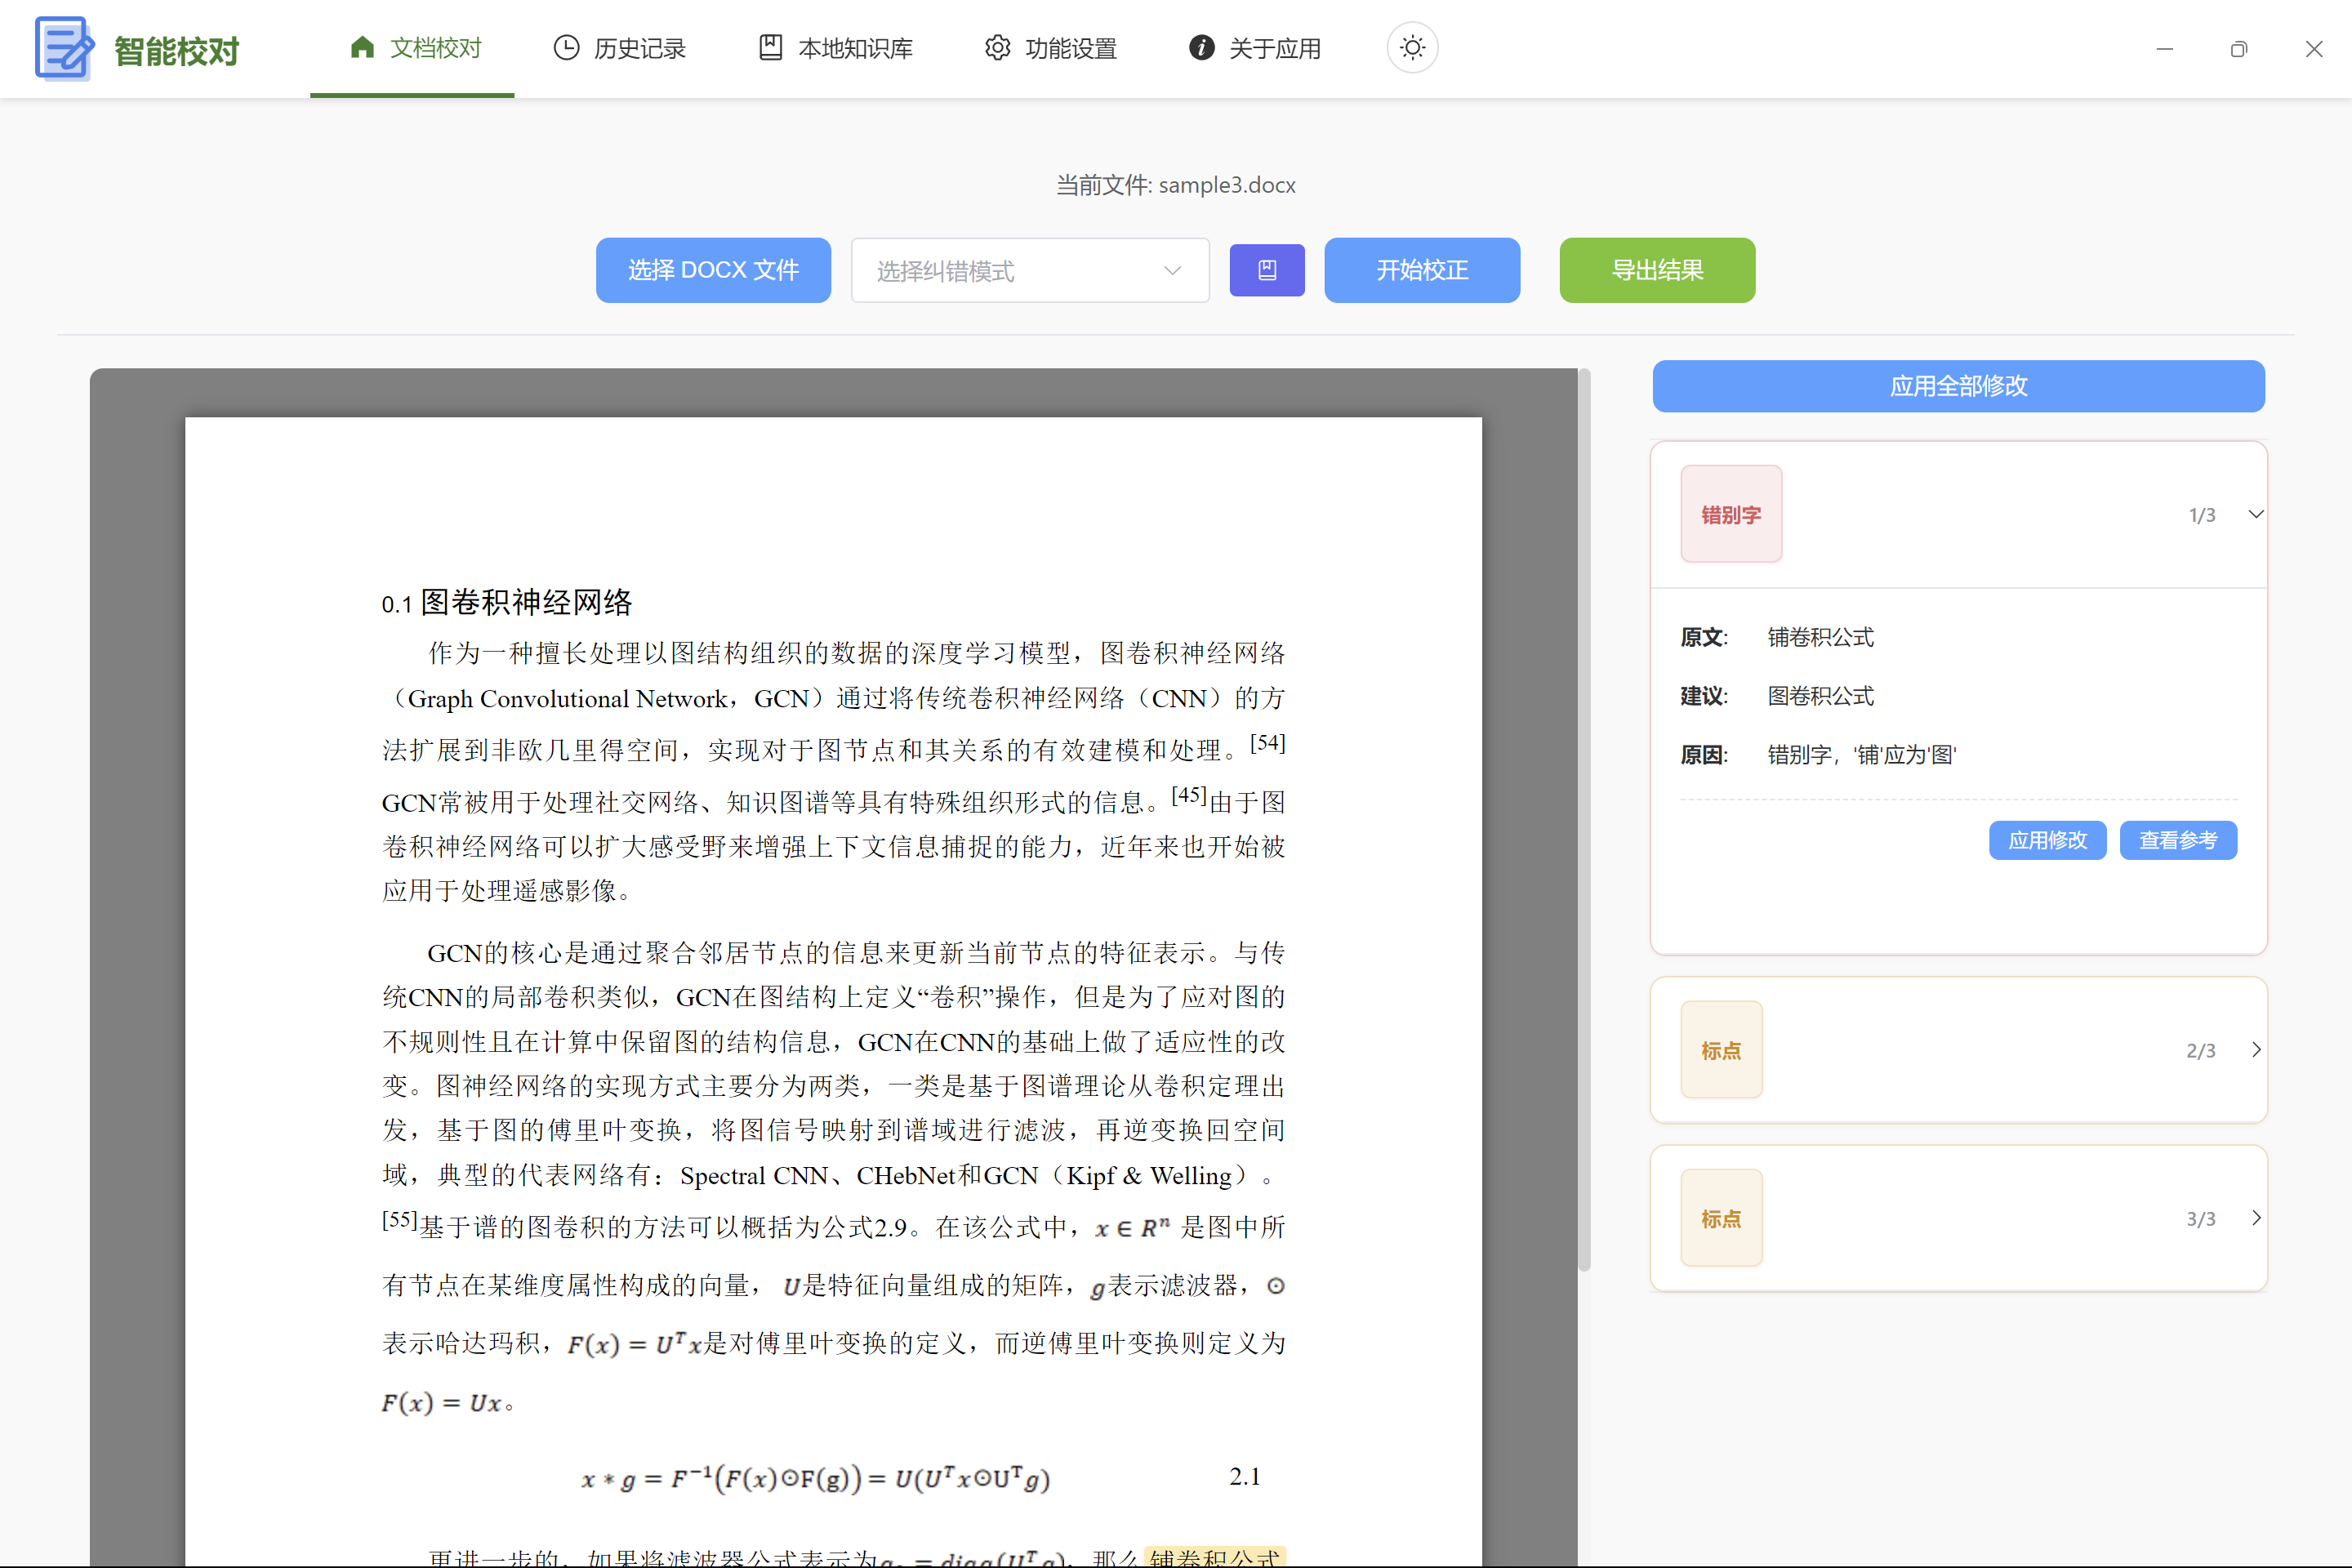The image size is (2352, 1568).
Task: Click the 导出结果 export button
Action: (x=1656, y=270)
